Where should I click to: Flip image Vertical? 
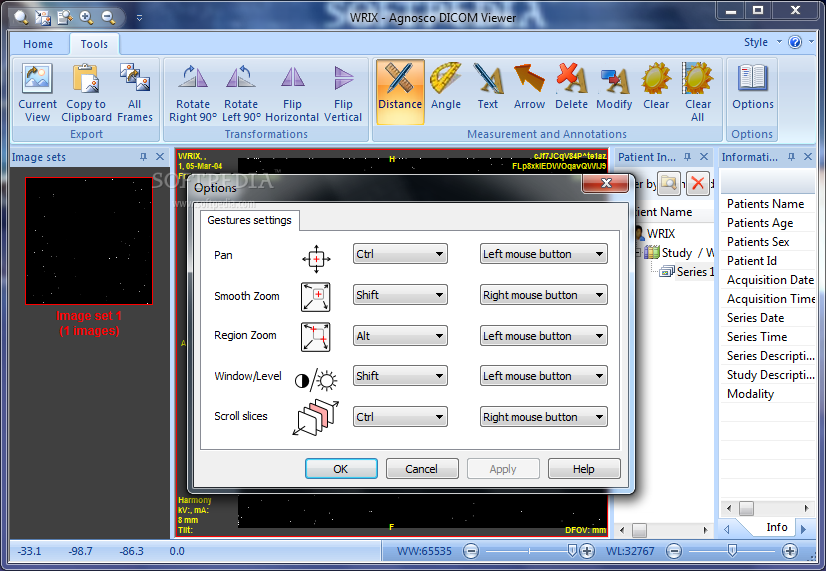click(x=343, y=93)
